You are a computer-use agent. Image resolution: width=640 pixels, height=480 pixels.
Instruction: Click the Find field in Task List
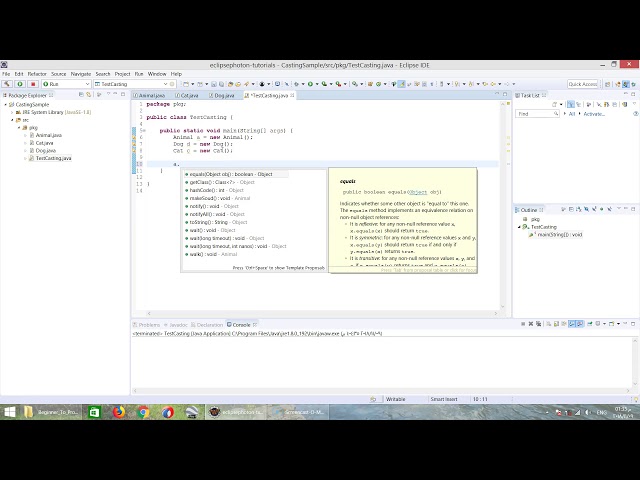(537, 114)
